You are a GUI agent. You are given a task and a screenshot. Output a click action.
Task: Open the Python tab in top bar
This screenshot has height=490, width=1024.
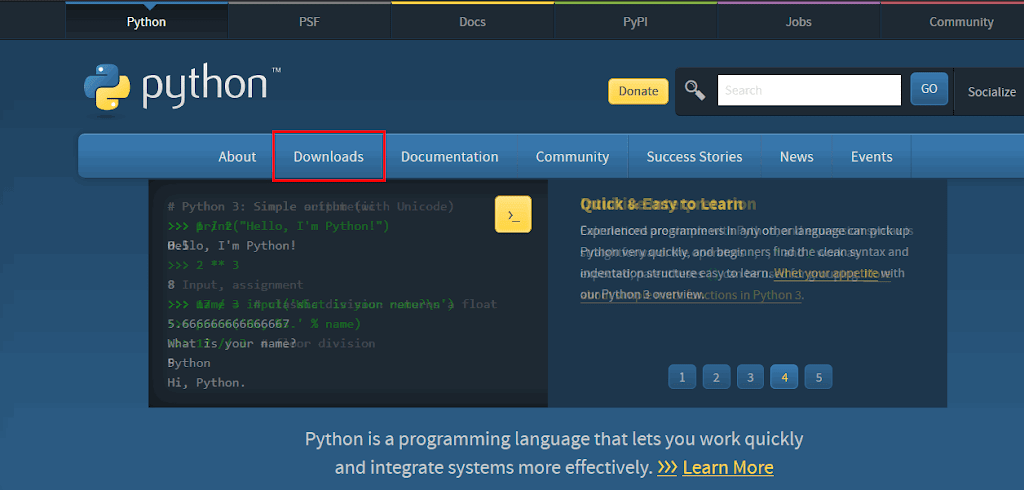[x=146, y=22]
